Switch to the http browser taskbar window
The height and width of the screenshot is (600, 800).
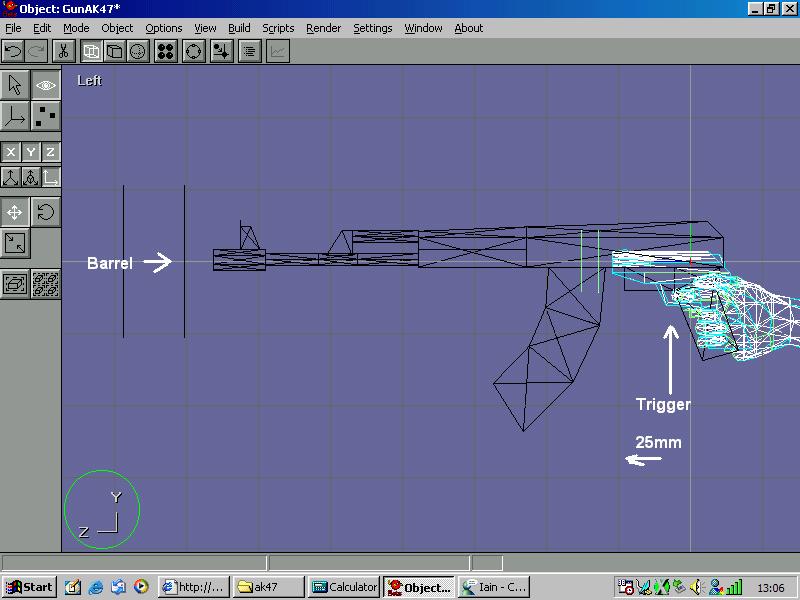pos(194,587)
